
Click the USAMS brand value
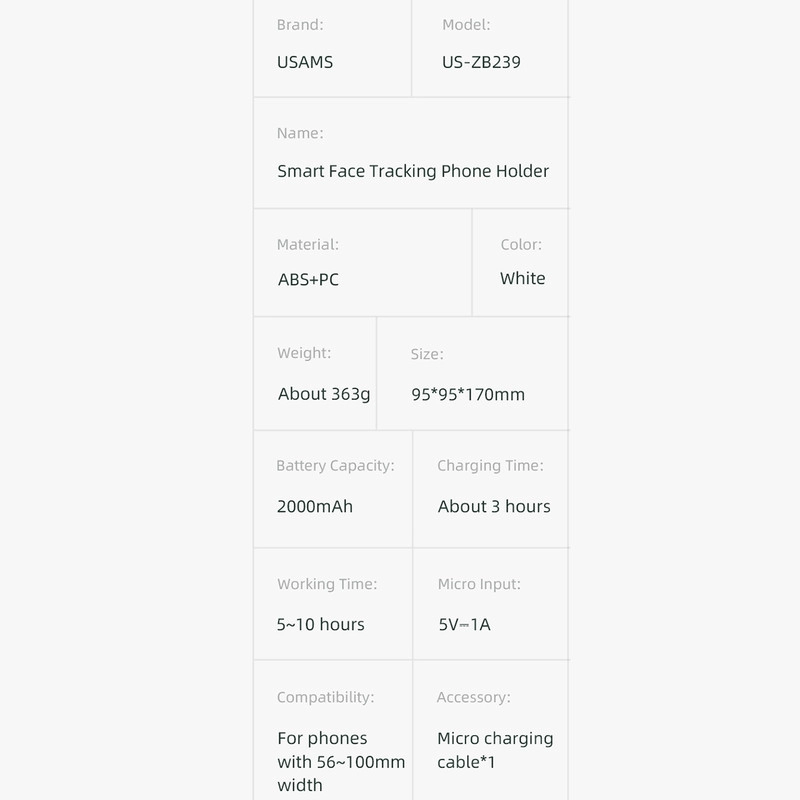click(x=305, y=62)
